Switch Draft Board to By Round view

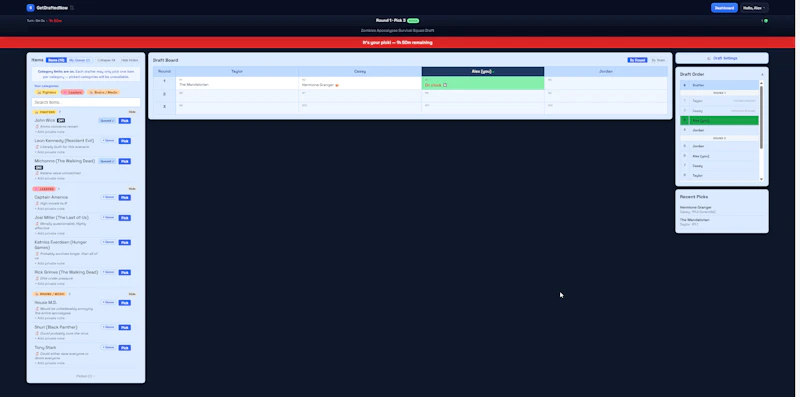[637, 60]
